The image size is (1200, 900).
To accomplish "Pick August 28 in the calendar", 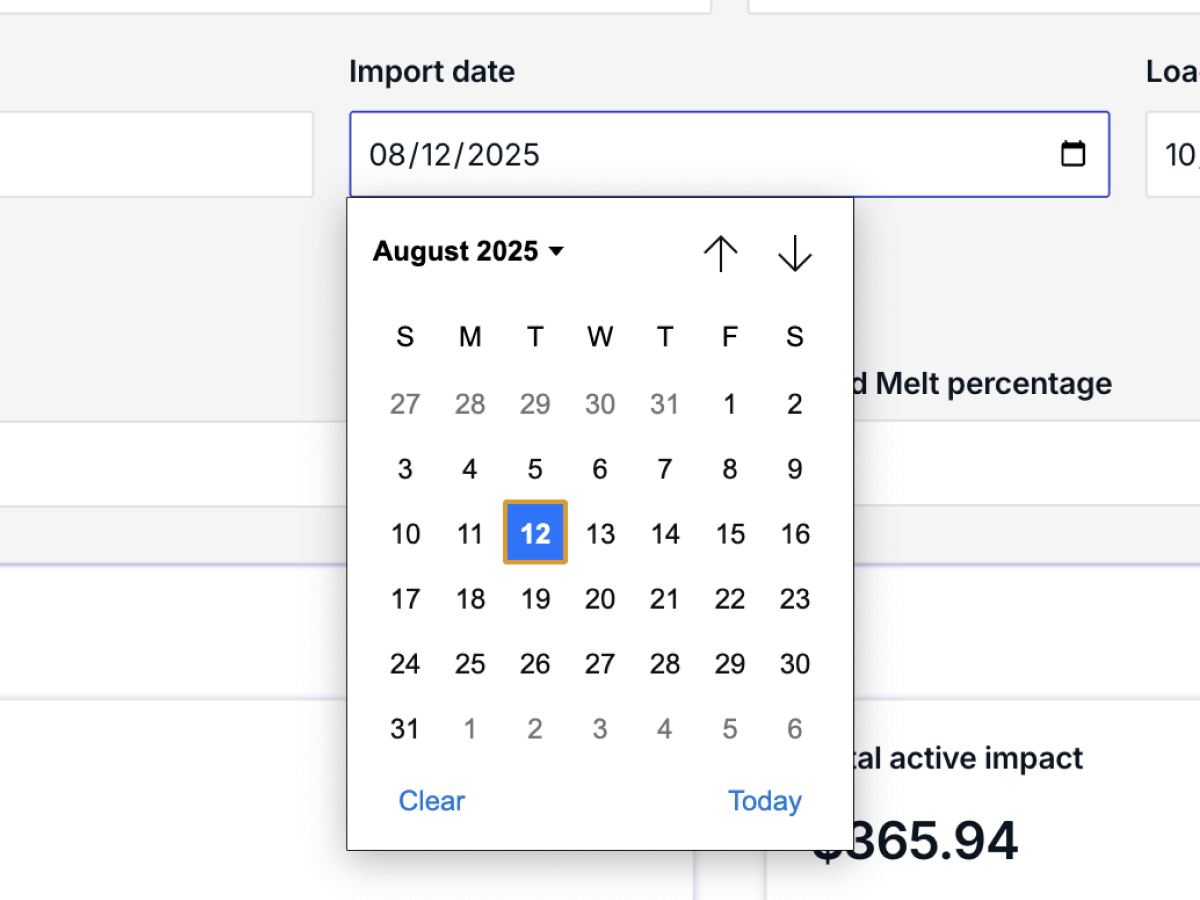I will point(665,664).
